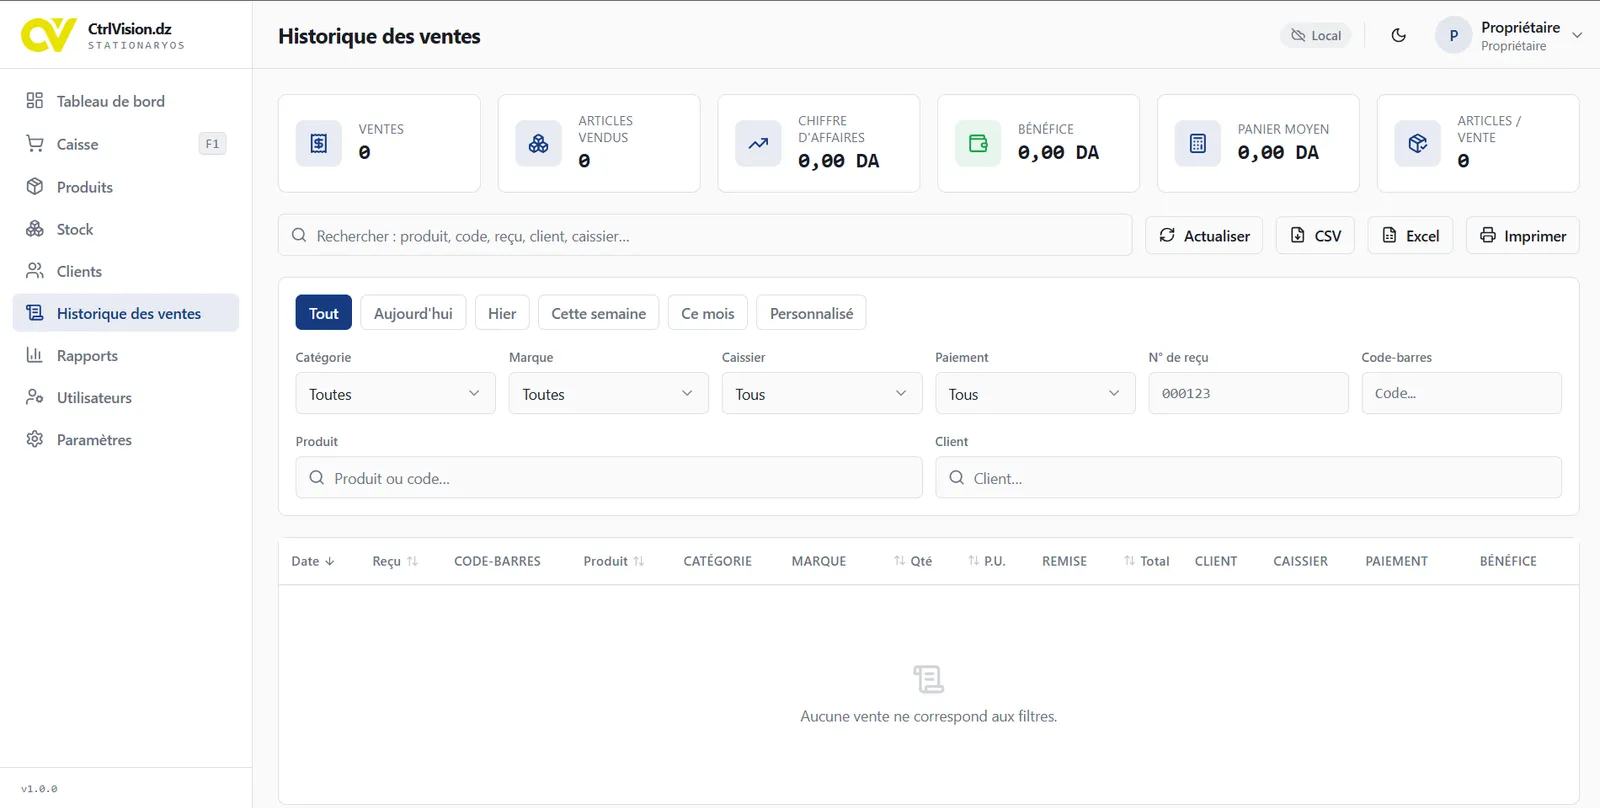Navigate to Produits
The height and width of the screenshot is (808, 1600).
[x=126, y=187]
